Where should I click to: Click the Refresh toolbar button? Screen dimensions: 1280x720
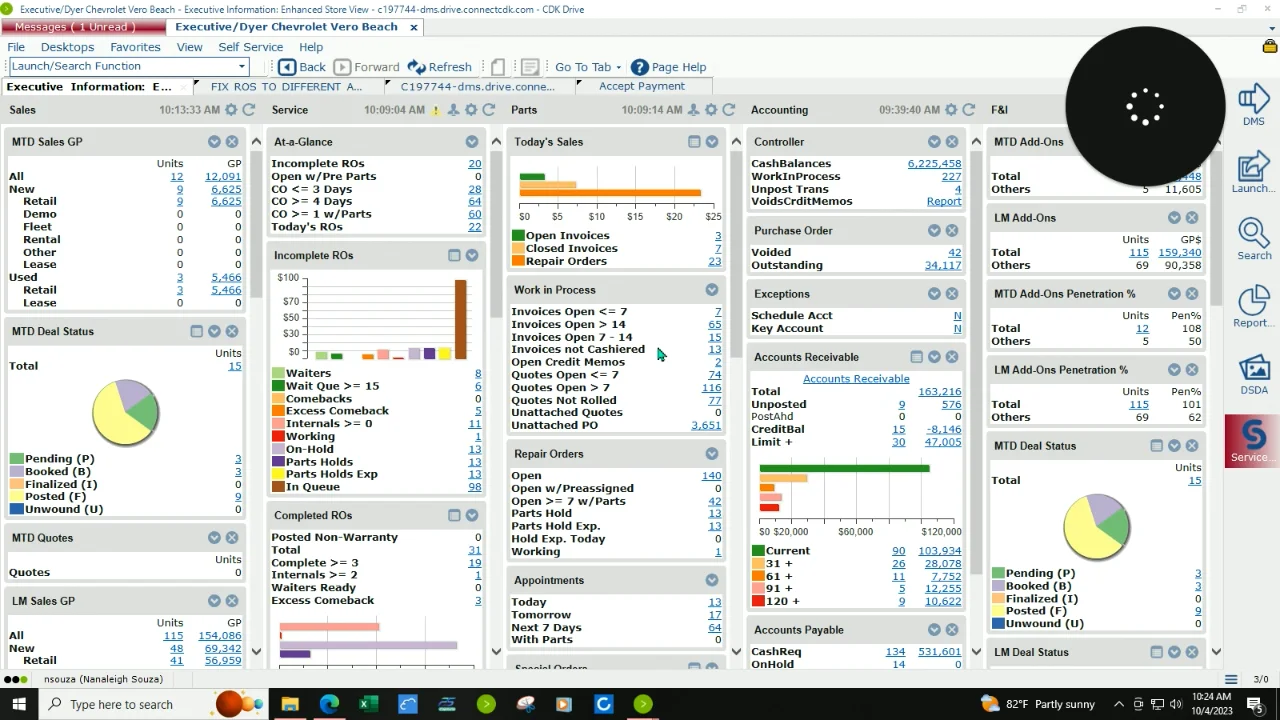point(439,67)
